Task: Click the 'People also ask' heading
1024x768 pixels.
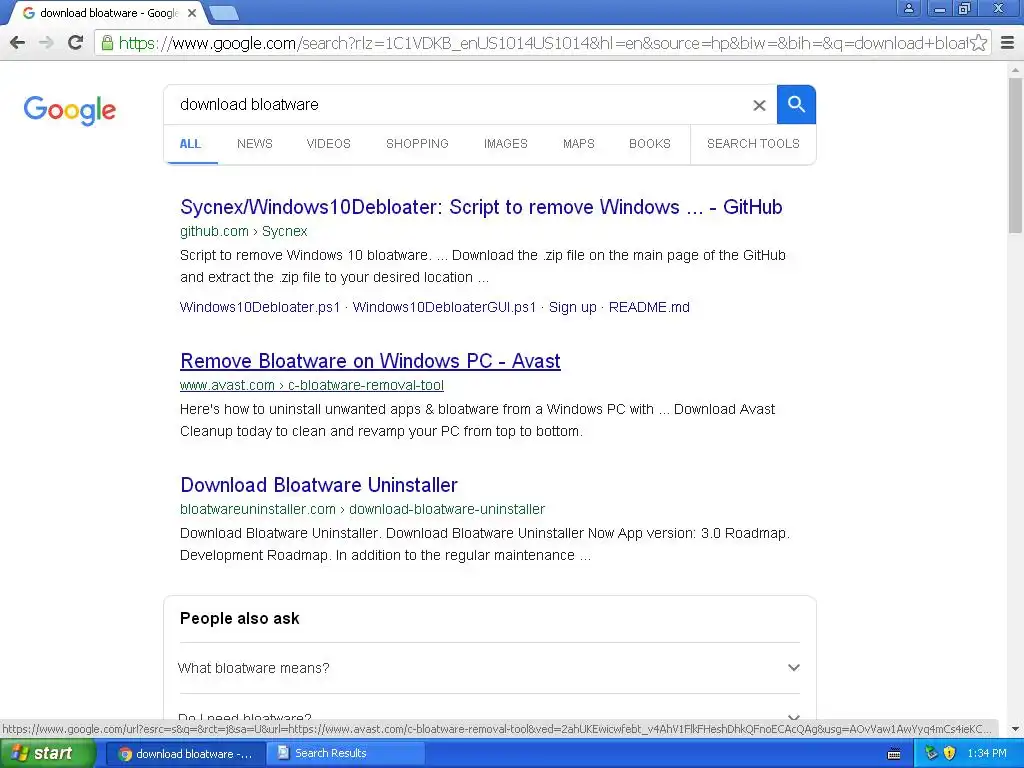Action: (240, 618)
